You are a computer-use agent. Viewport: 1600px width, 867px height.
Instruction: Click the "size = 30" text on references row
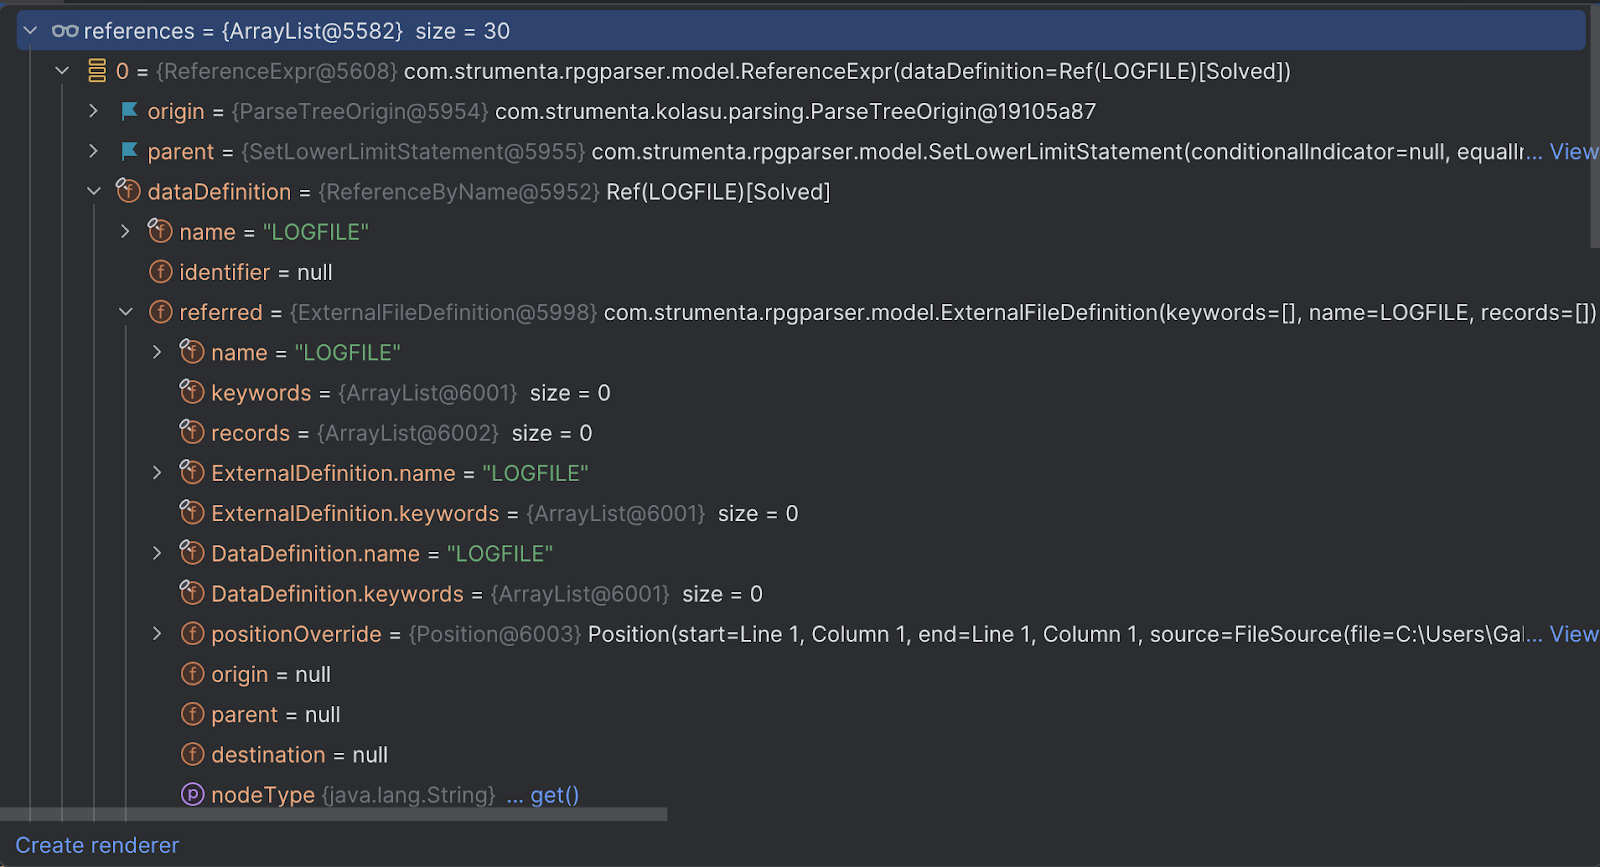462,31
